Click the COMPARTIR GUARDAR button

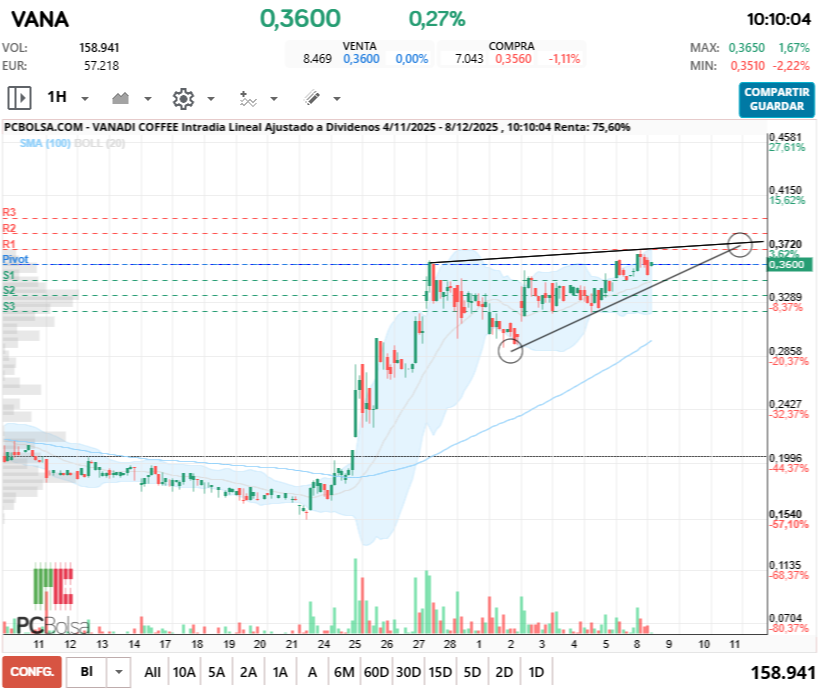[777, 100]
